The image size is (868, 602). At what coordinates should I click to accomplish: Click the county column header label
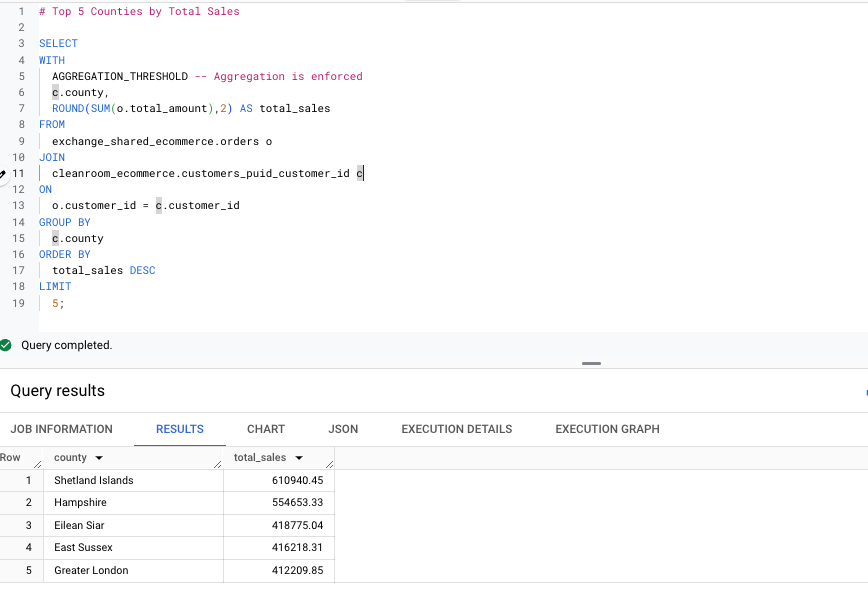pyautogui.click(x=70, y=457)
